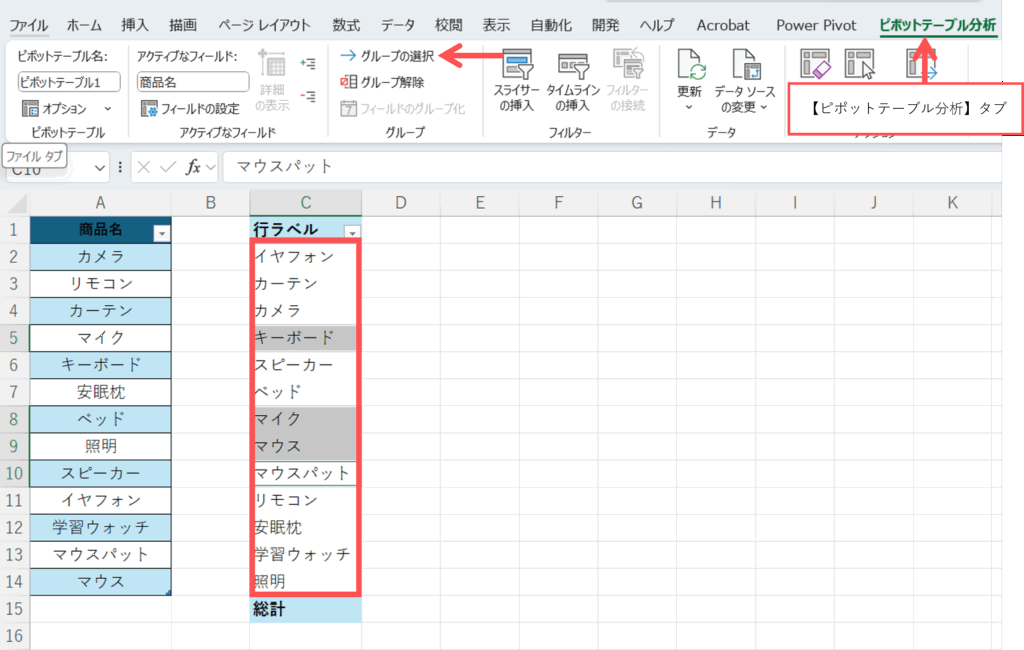Click the タイムラインの挿入 icon
Screen dimensions: 1024x650
pos(573,68)
